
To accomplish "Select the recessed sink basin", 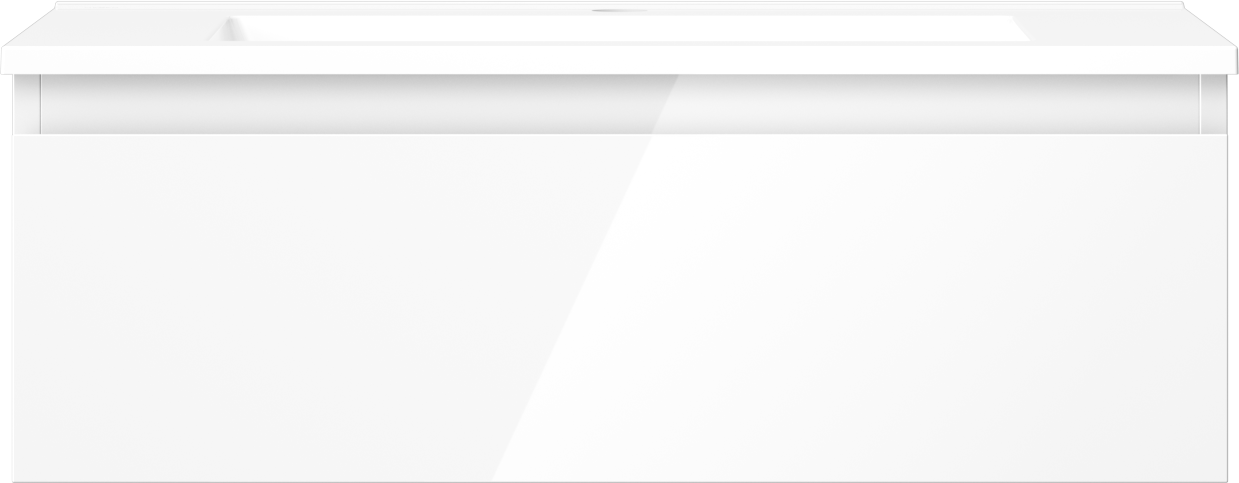I will 618,28.
